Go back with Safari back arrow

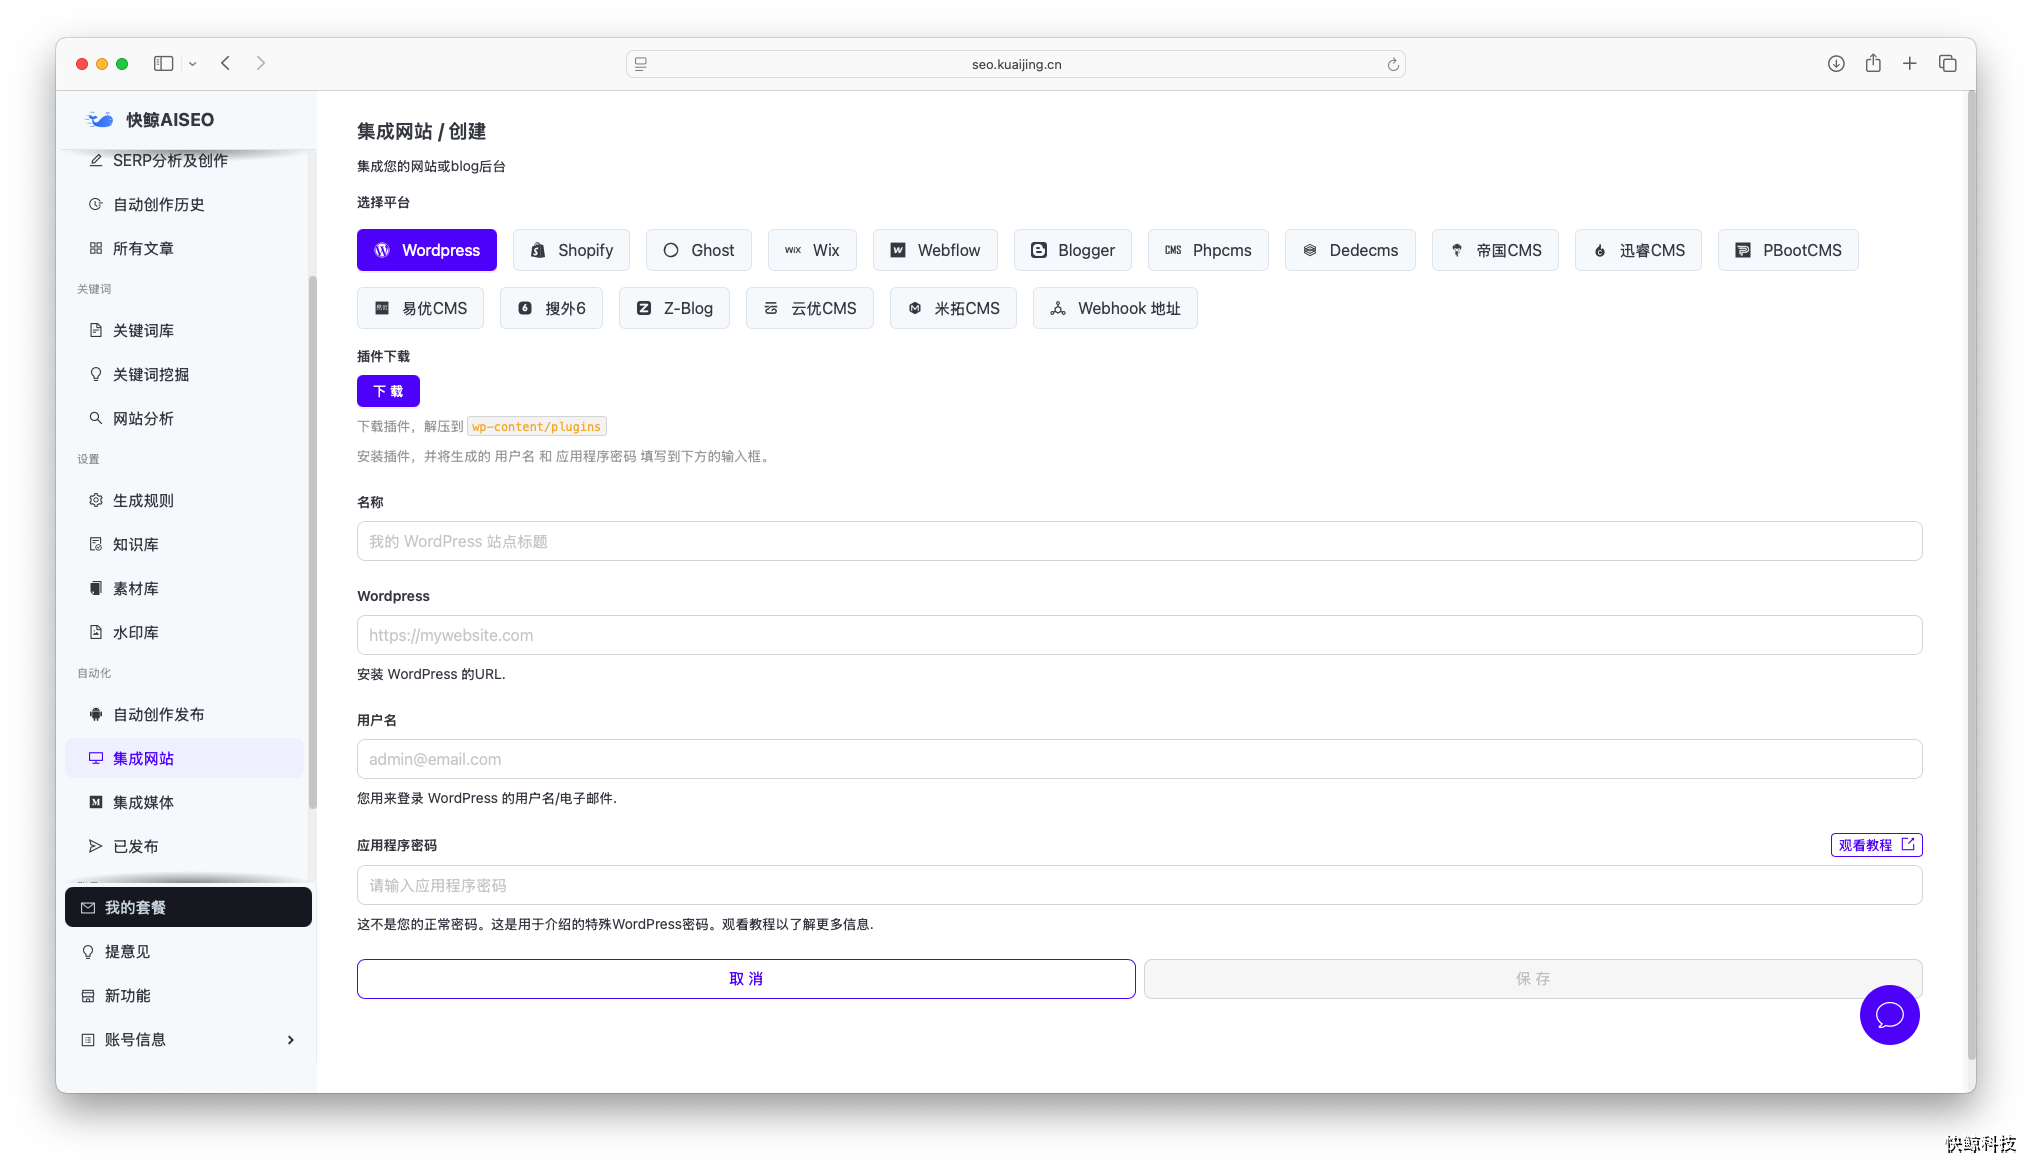pyautogui.click(x=226, y=63)
